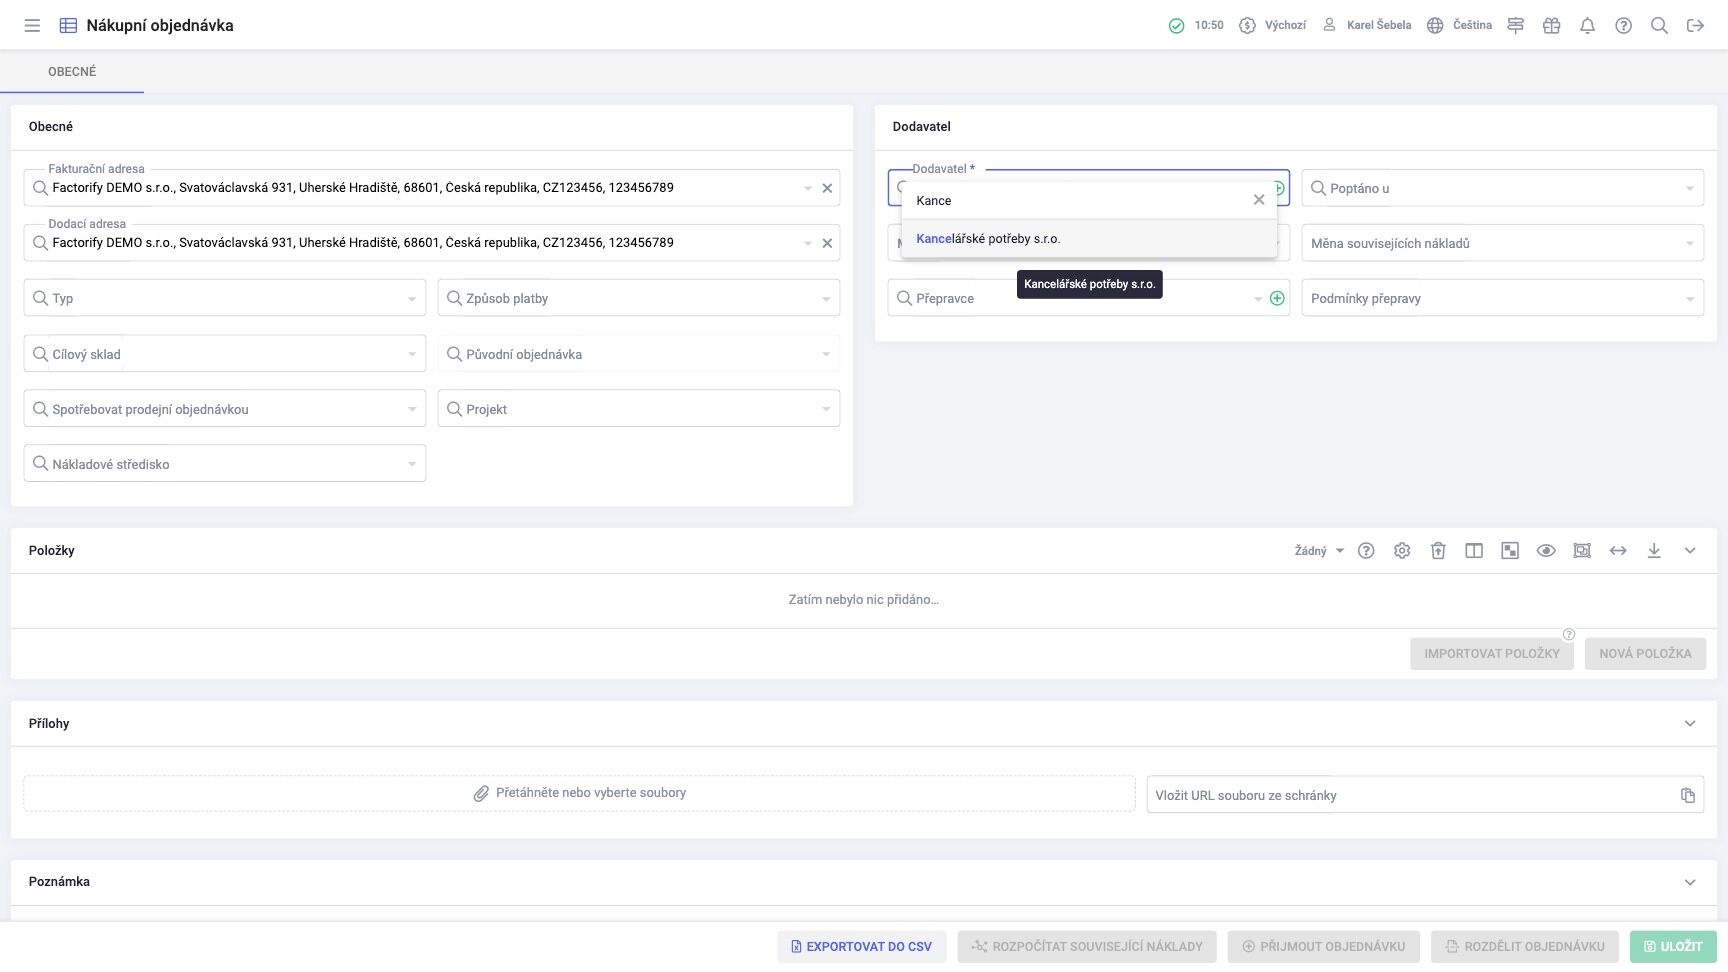The image size is (1728, 972).
Task: Open the hamburger navigation menu
Action: click(x=32, y=26)
